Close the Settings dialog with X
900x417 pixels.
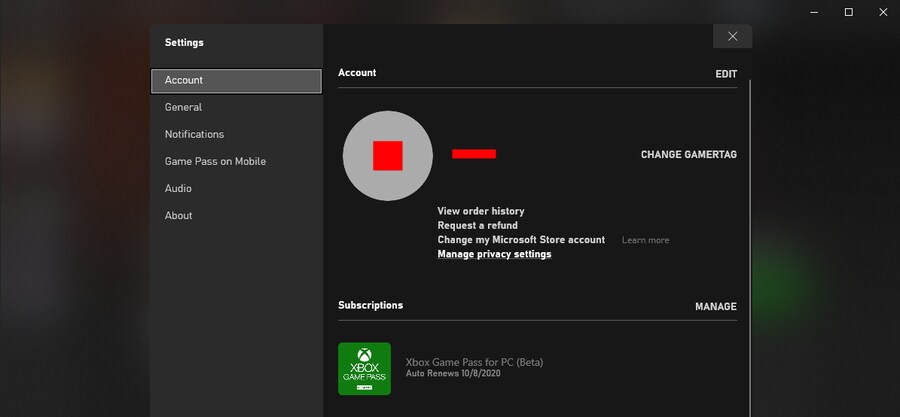point(732,36)
